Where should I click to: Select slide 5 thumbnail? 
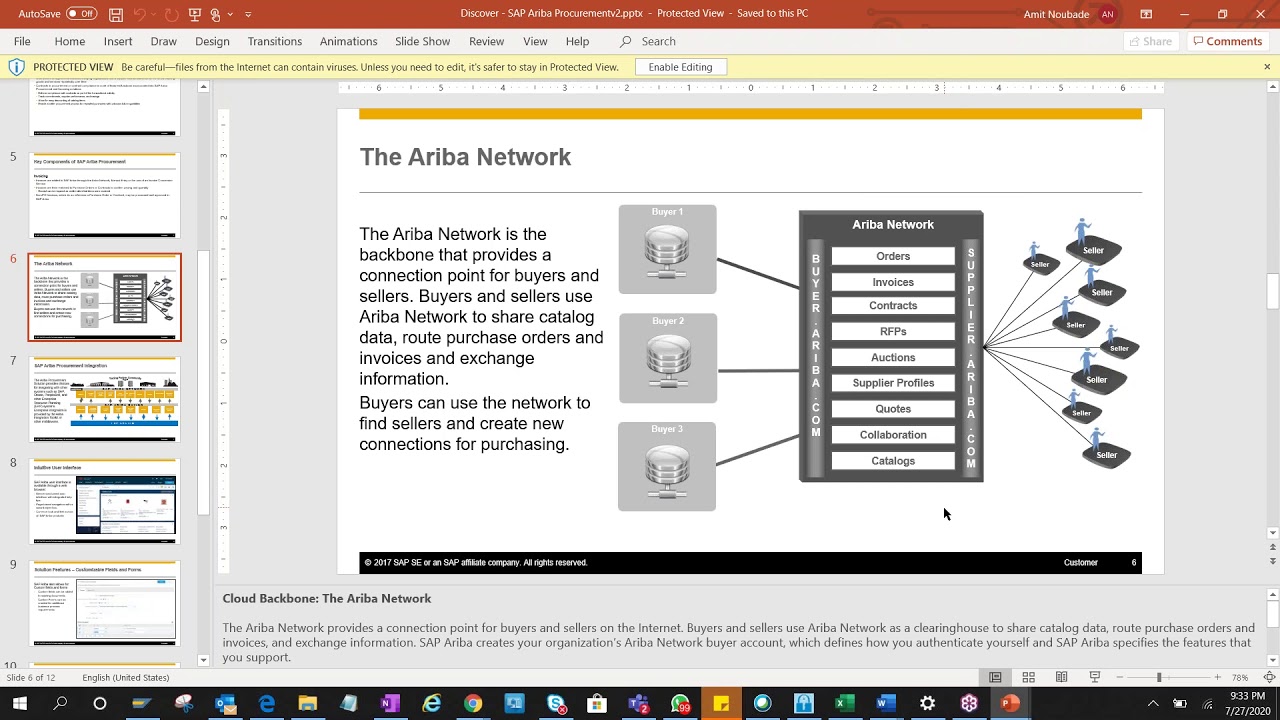[x=105, y=195]
